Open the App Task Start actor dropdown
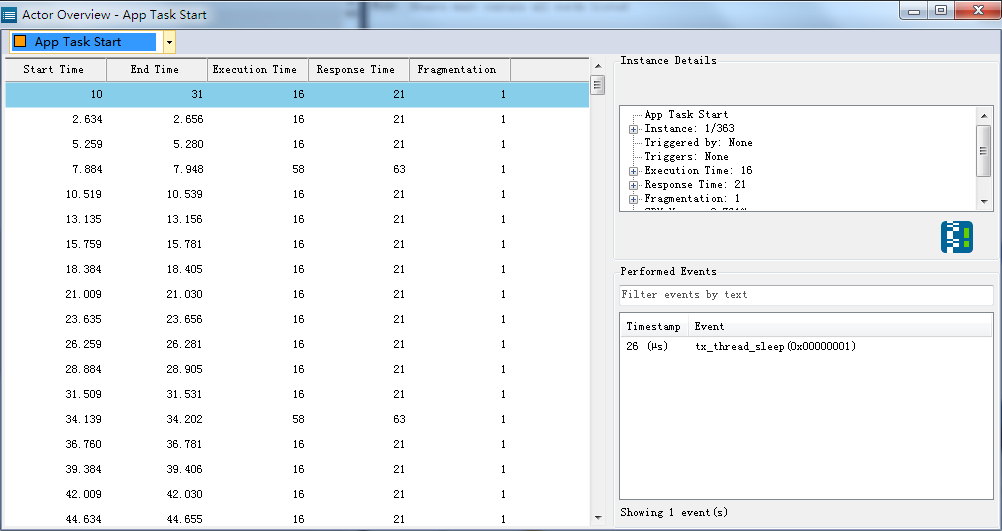This screenshot has height=531, width=1002. point(169,43)
